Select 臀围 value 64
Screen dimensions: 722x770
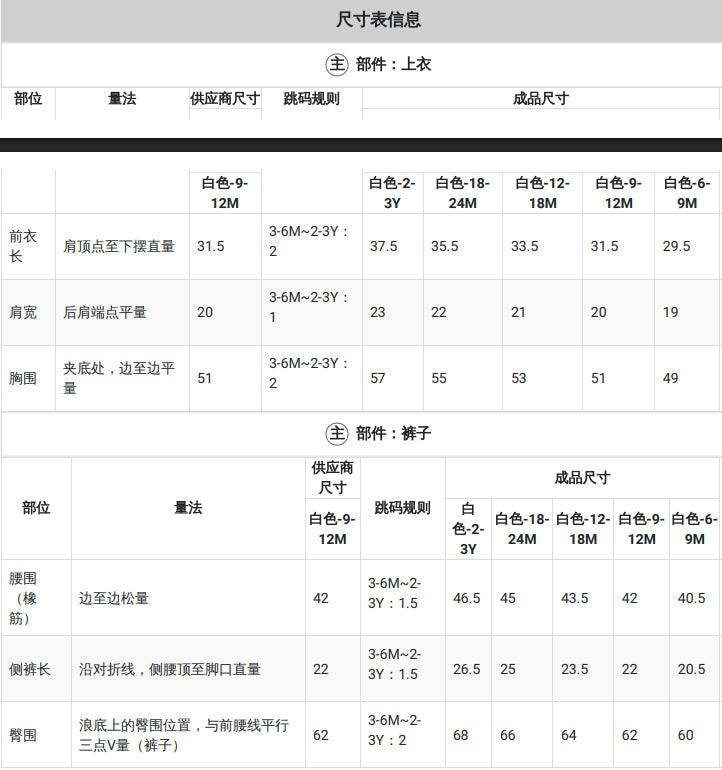pyautogui.click(x=569, y=735)
